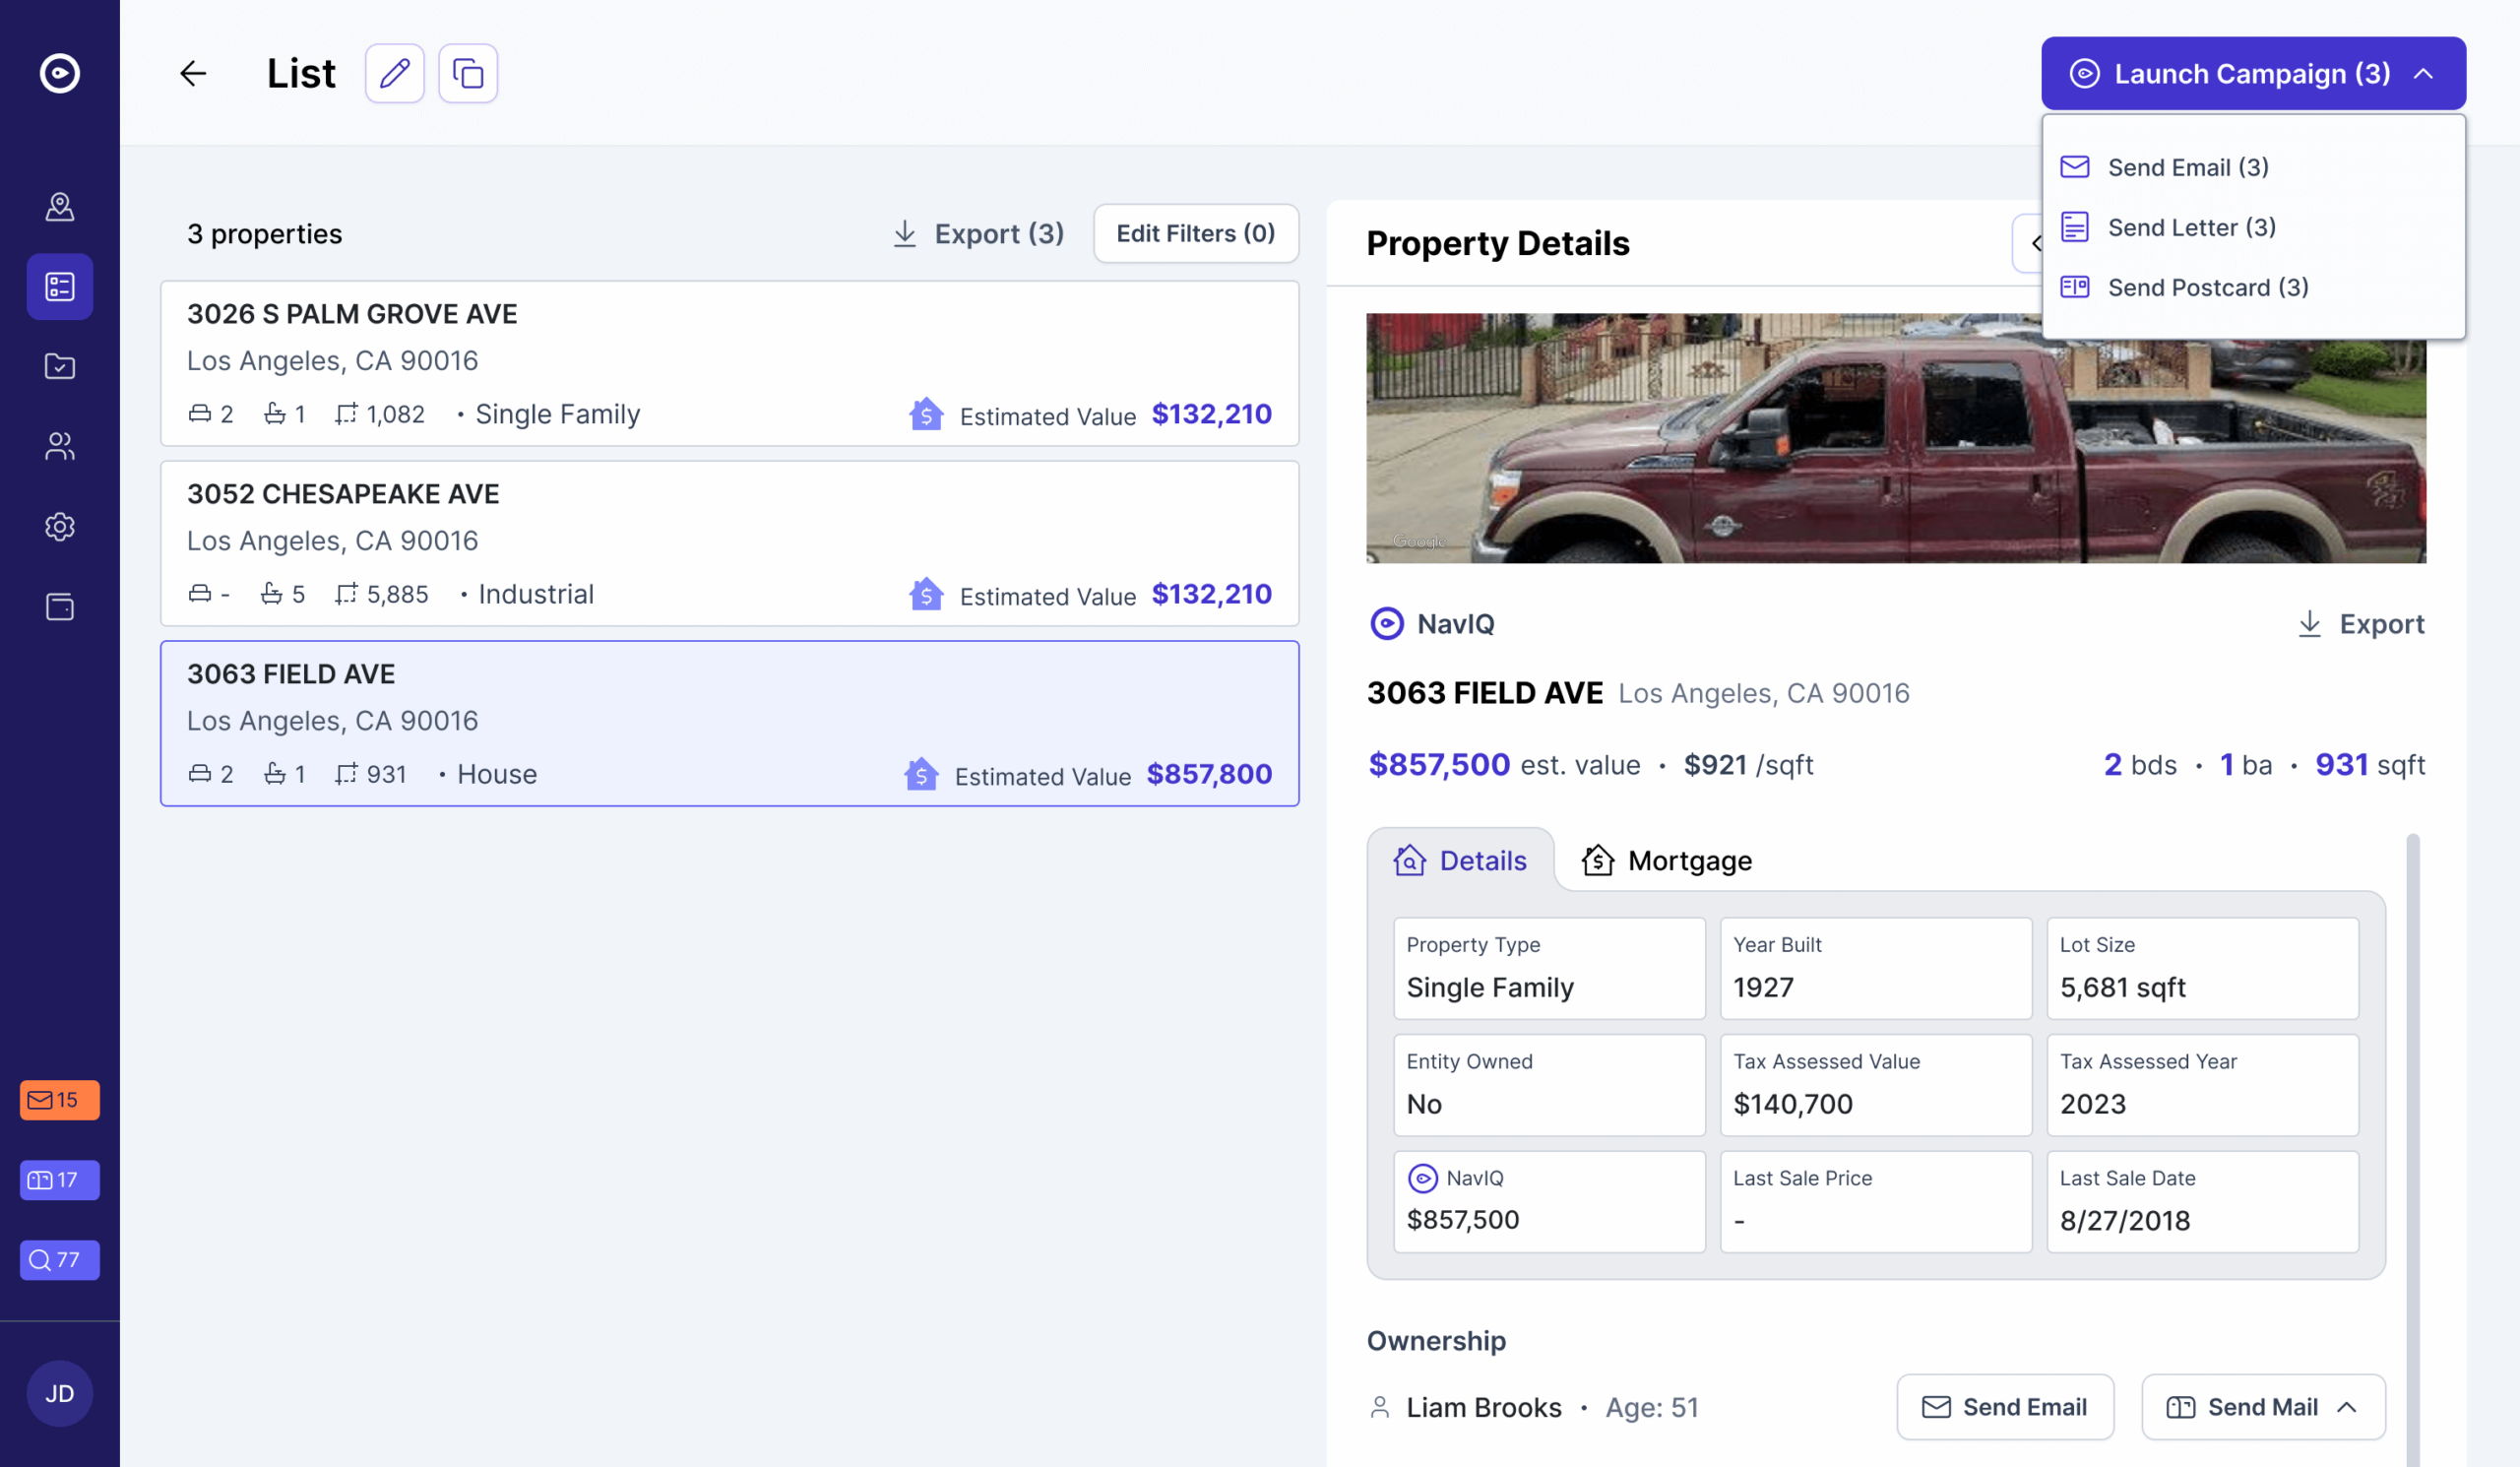Open the contacts people sidebar icon
The width and height of the screenshot is (2520, 1467).
(59, 446)
